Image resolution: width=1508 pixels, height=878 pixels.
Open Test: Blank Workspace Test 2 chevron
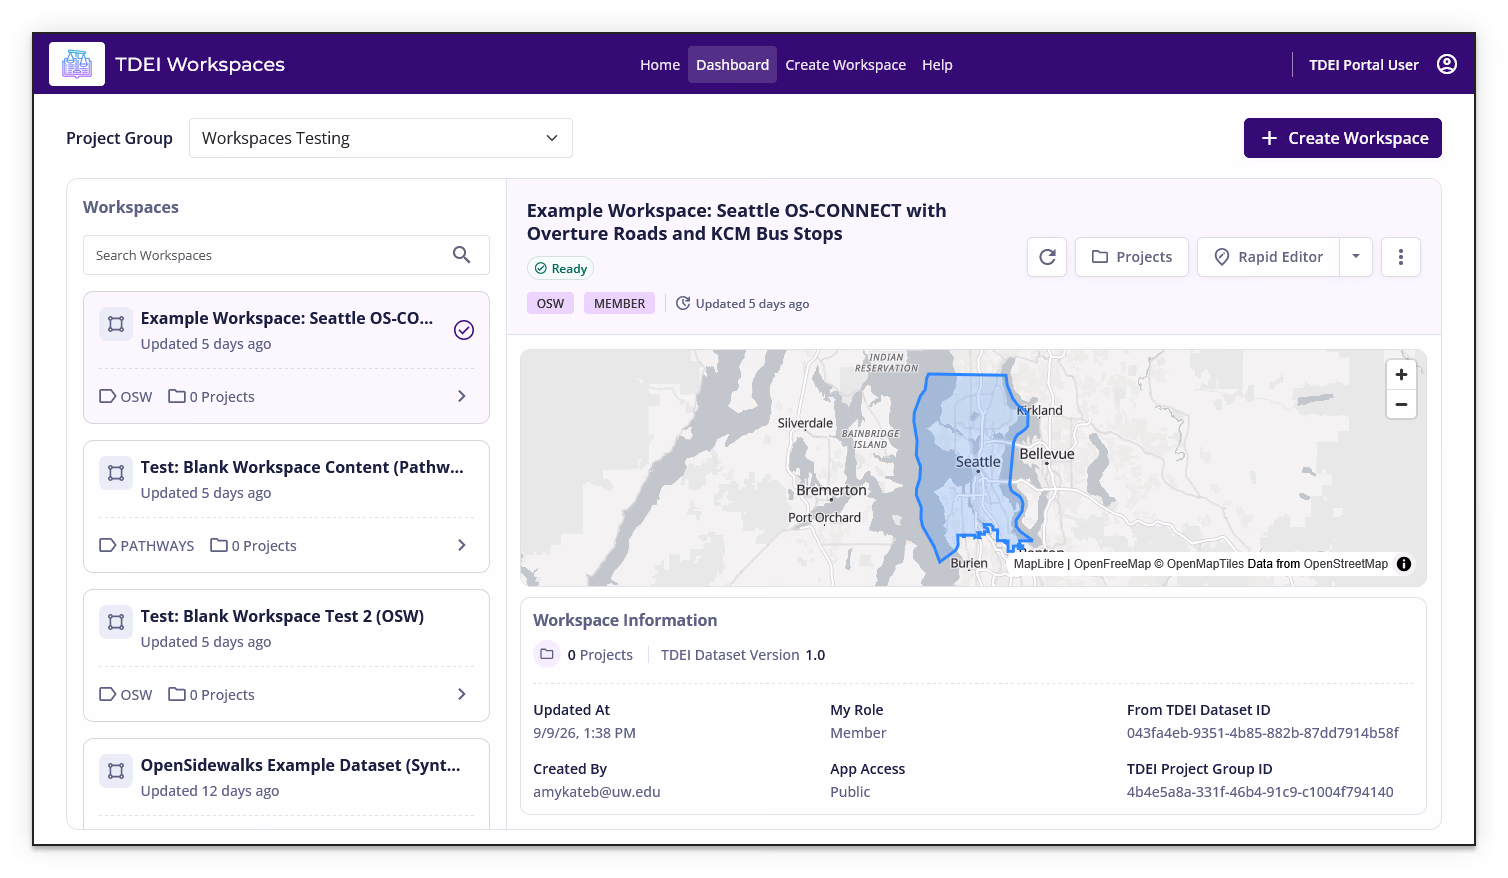pyautogui.click(x=461, y=694)
